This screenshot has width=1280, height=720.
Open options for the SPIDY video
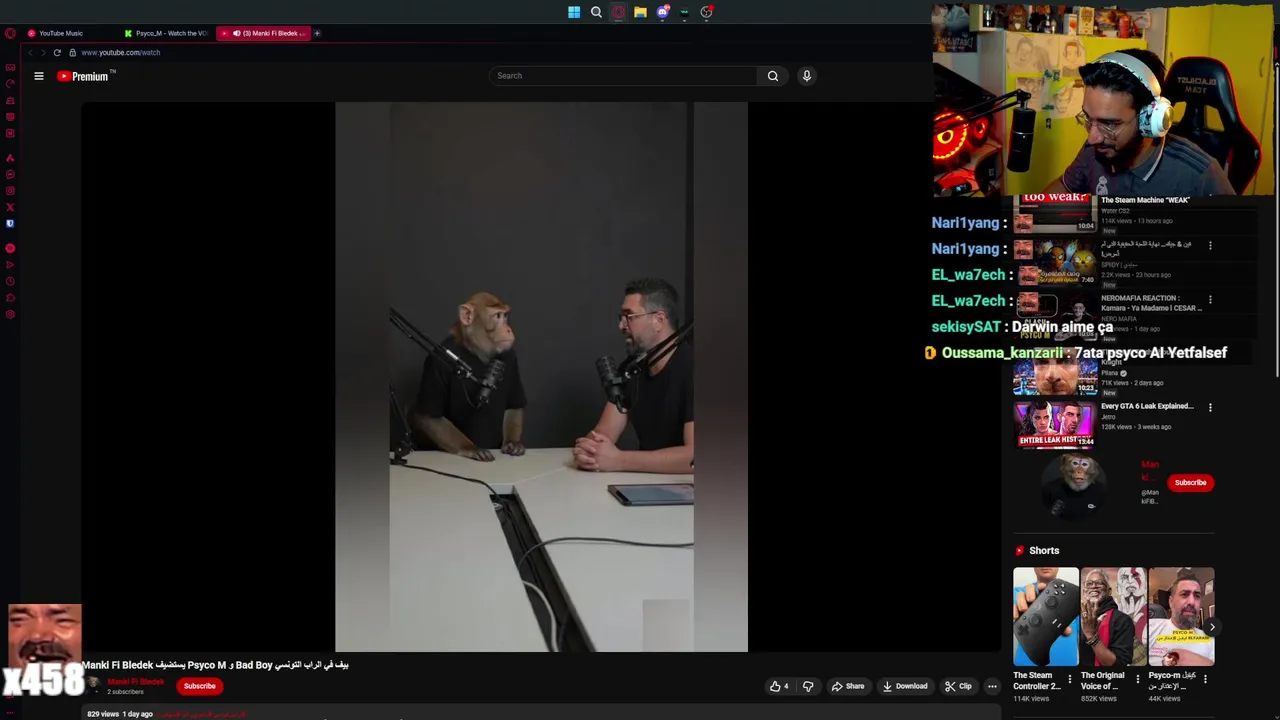click(1210, 245)
